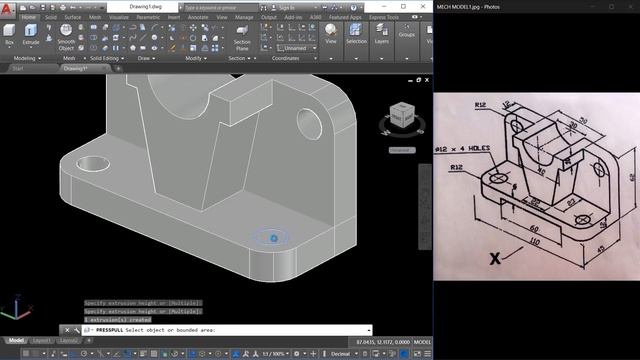
Task: Click the New file quick access icon
Action: [23, 7]
